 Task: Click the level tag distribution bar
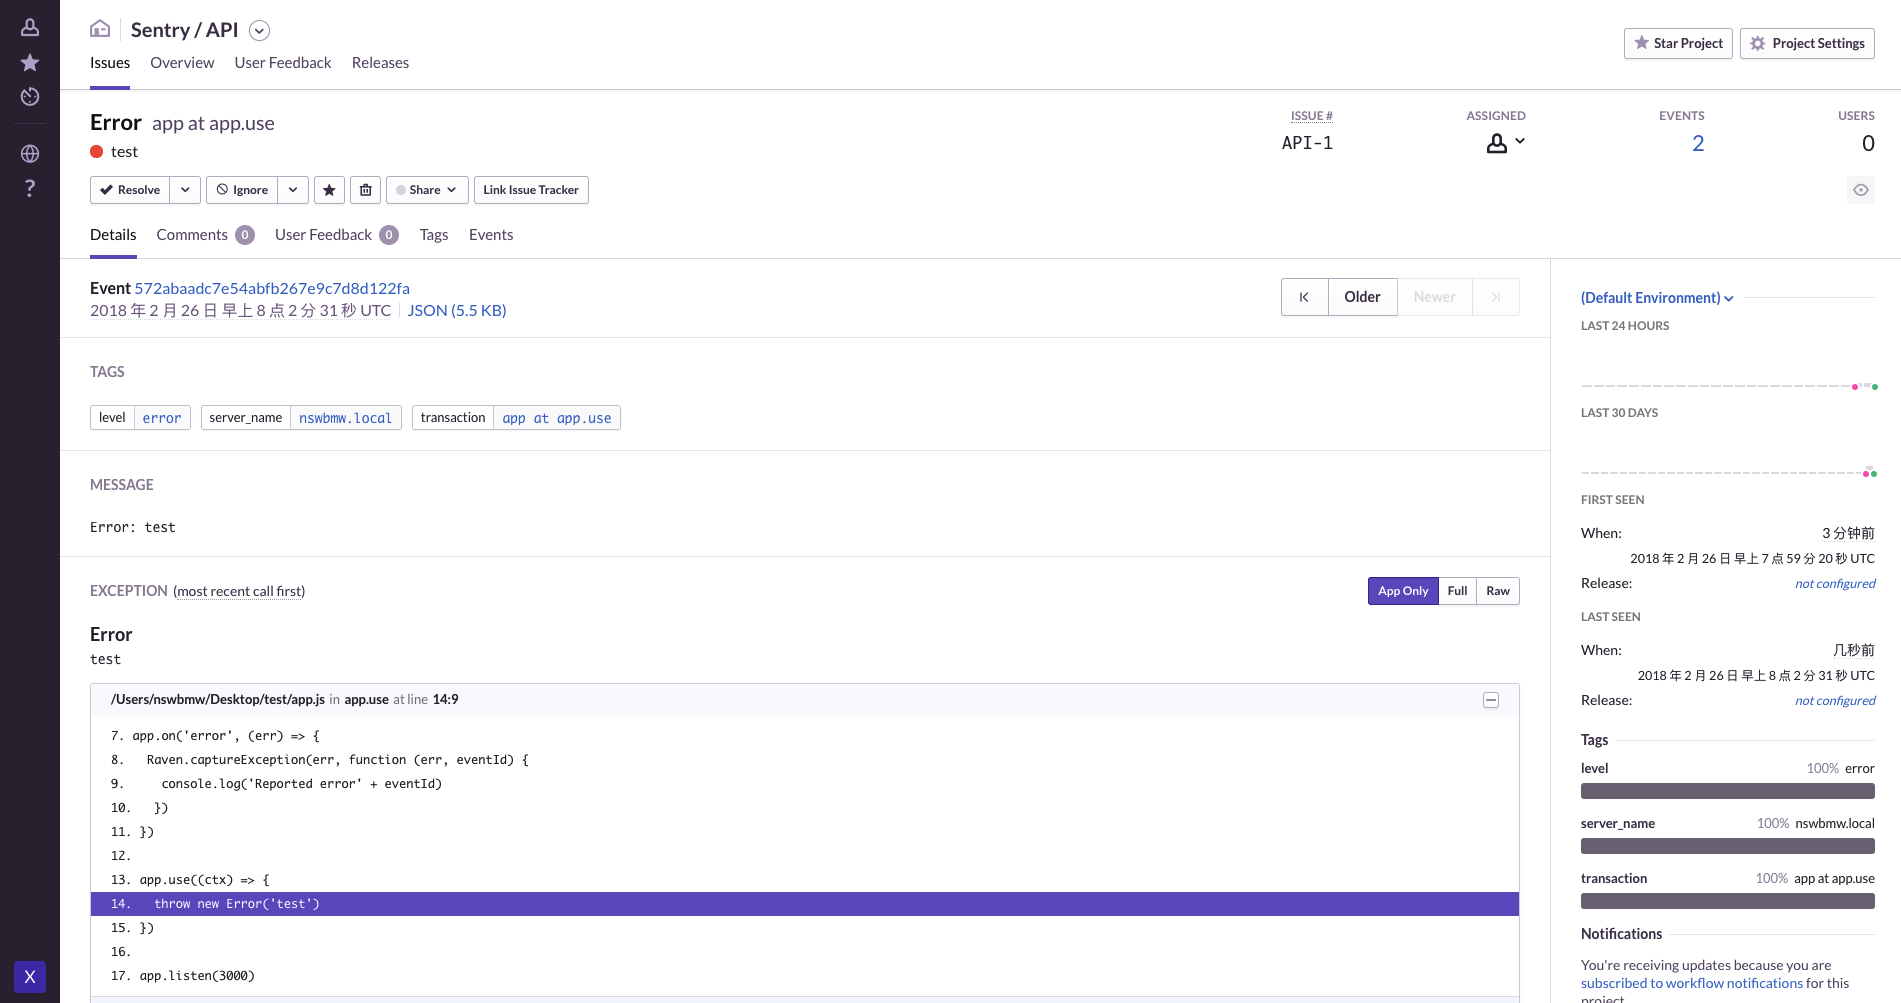pyautogui.click(x=1727, y=791)
